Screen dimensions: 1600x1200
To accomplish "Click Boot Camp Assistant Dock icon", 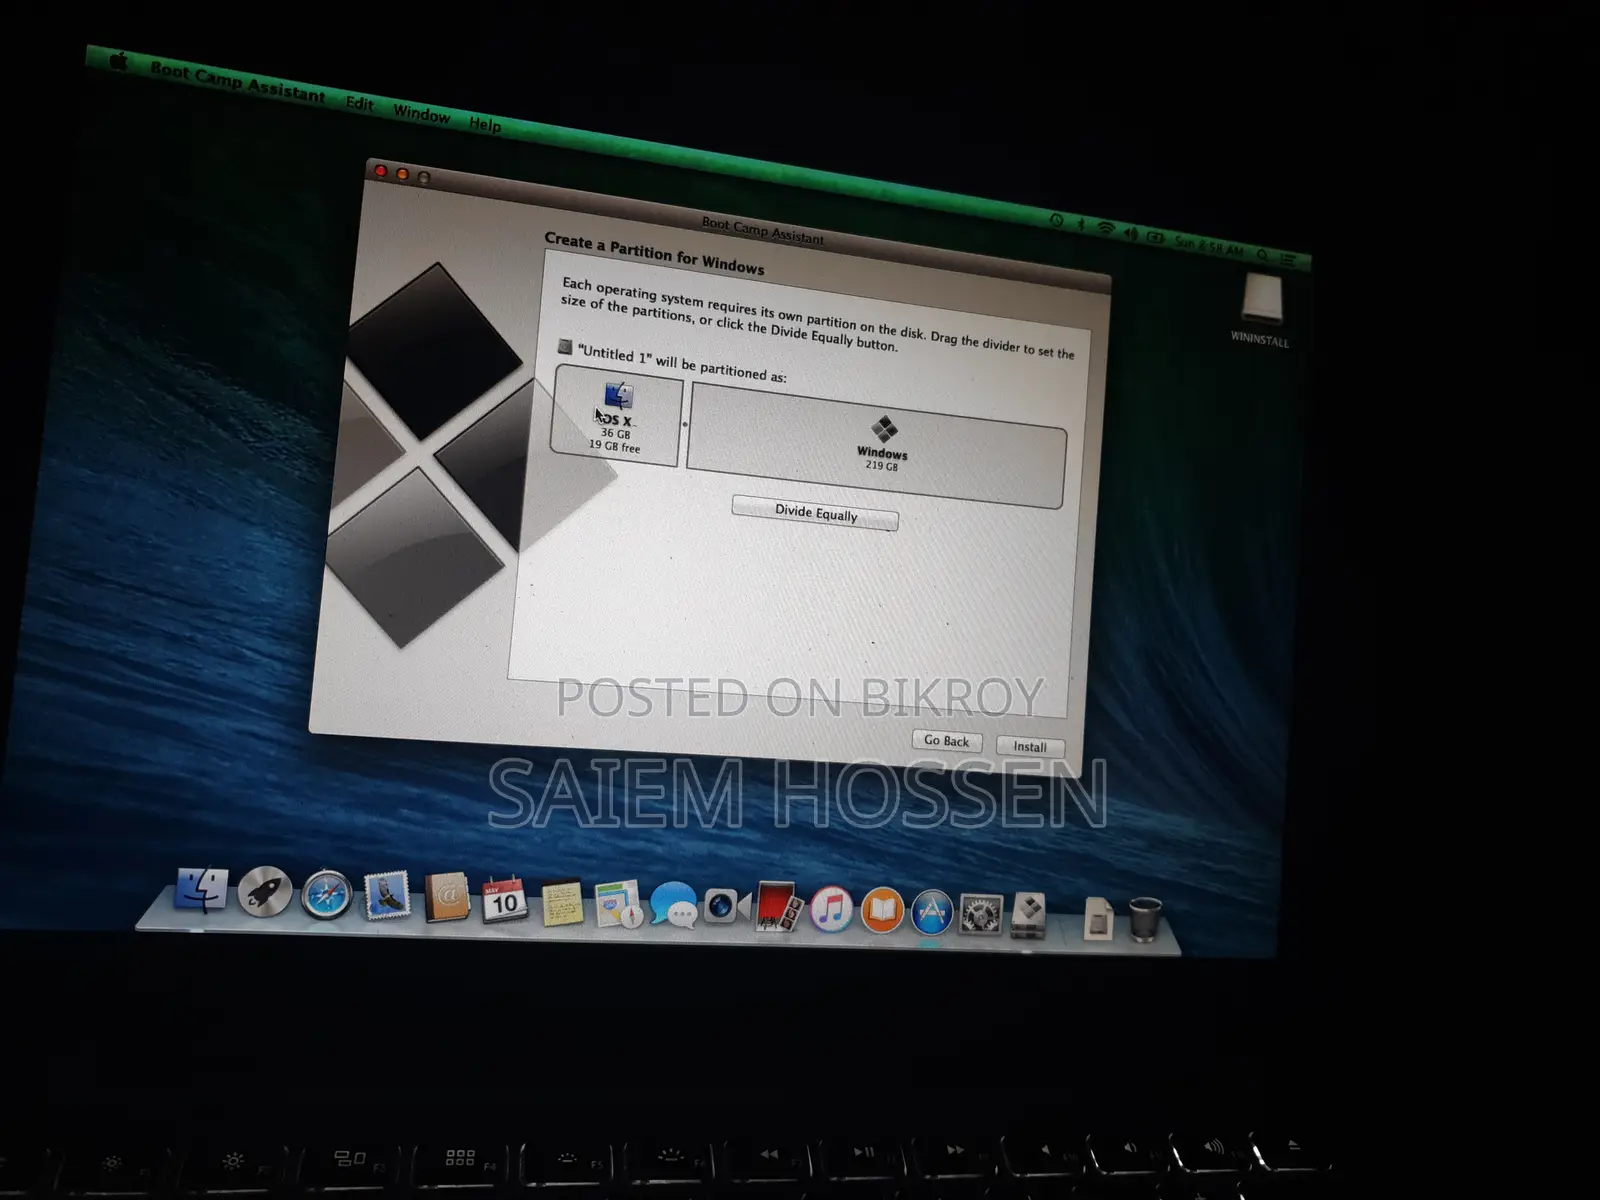I will coord(1028,917).
